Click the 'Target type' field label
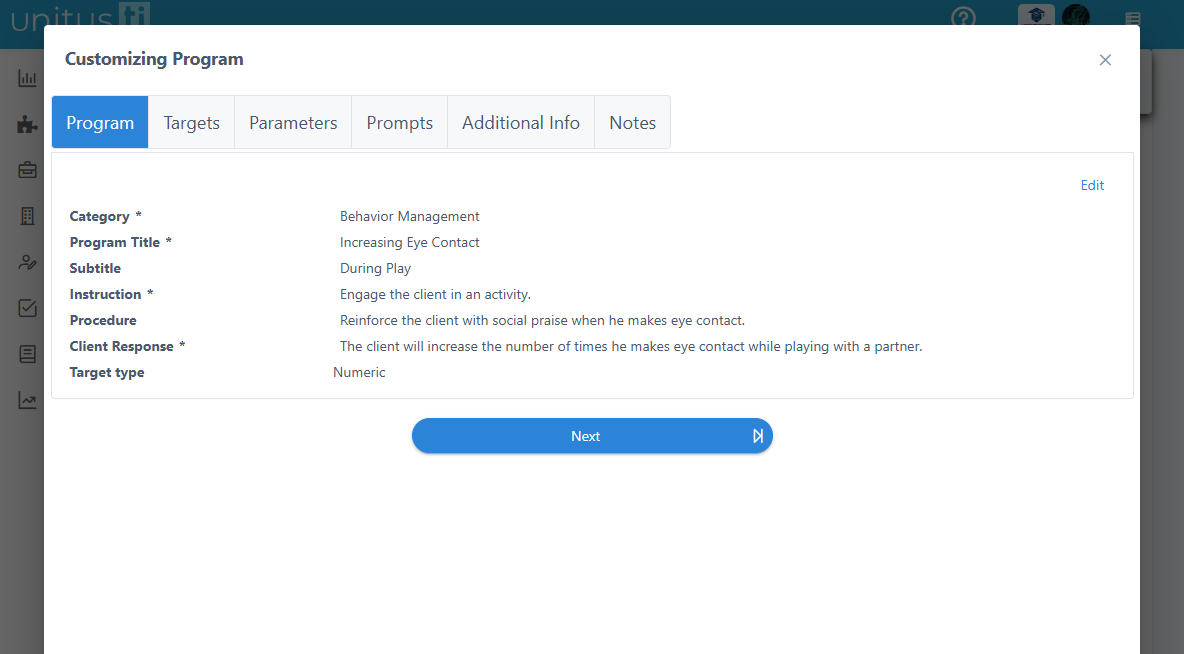The width and height of the screenshot is (1184, 654). click(x=106, y=372)
